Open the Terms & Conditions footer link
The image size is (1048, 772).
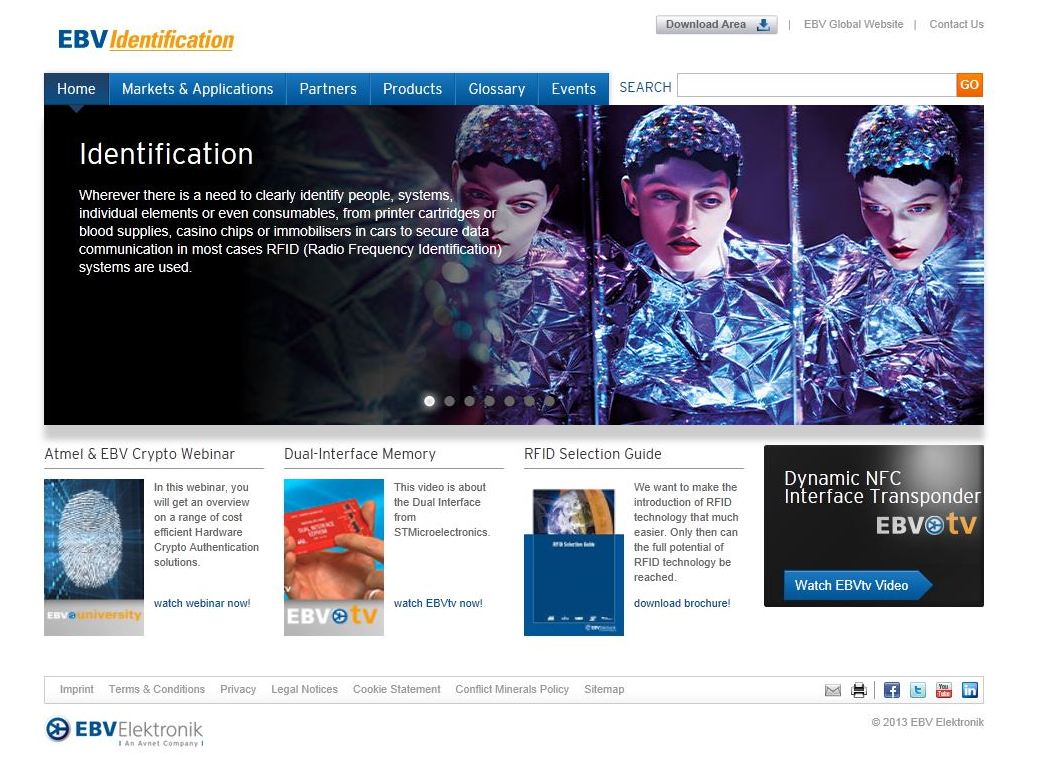tap(157, 689)
